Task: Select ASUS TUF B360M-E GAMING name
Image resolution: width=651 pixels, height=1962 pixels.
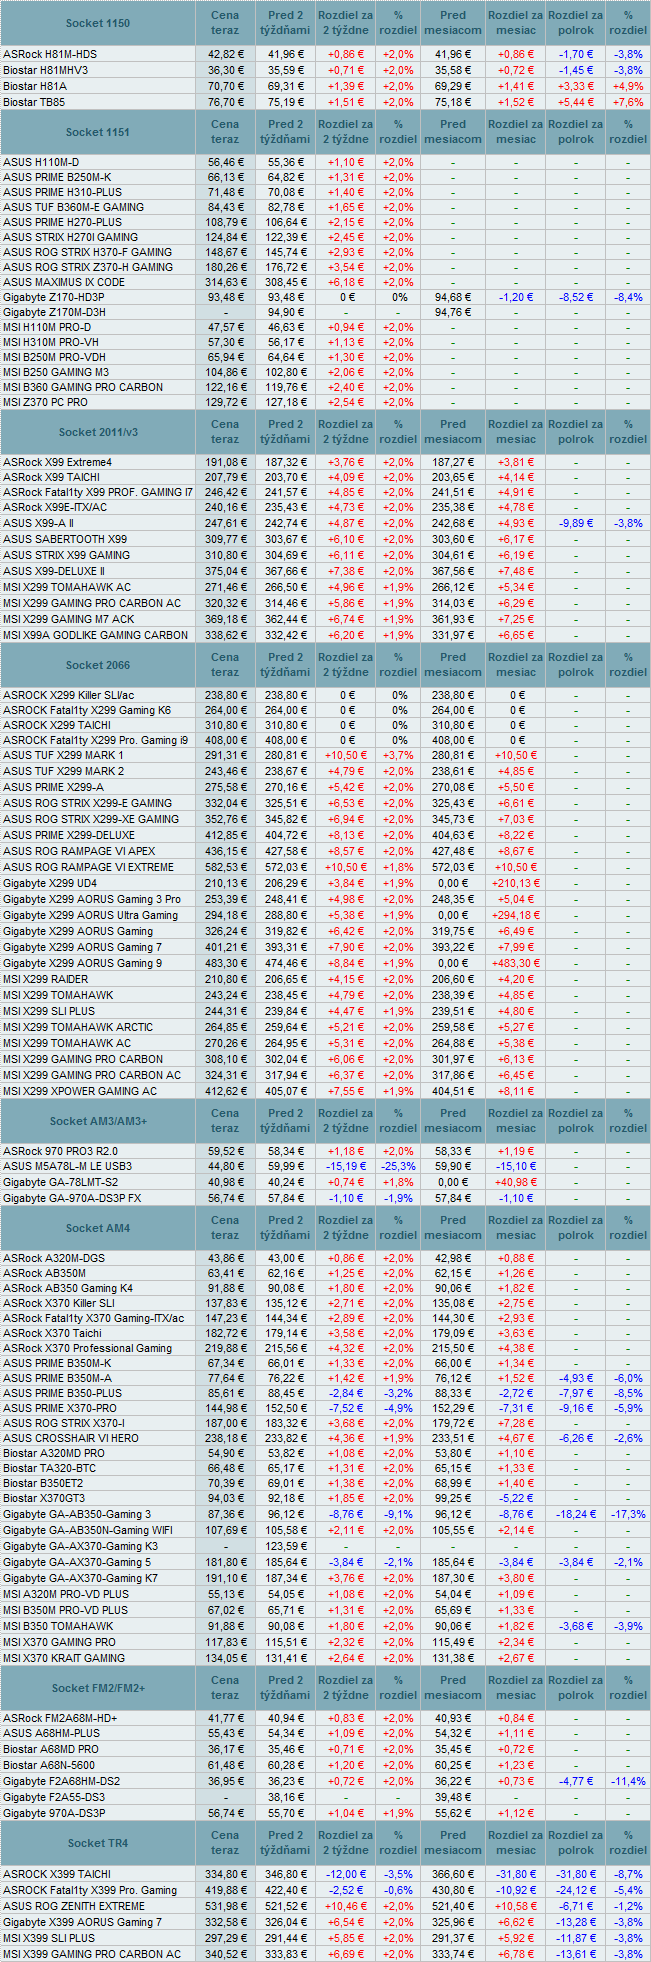Action: click(73, 207)
